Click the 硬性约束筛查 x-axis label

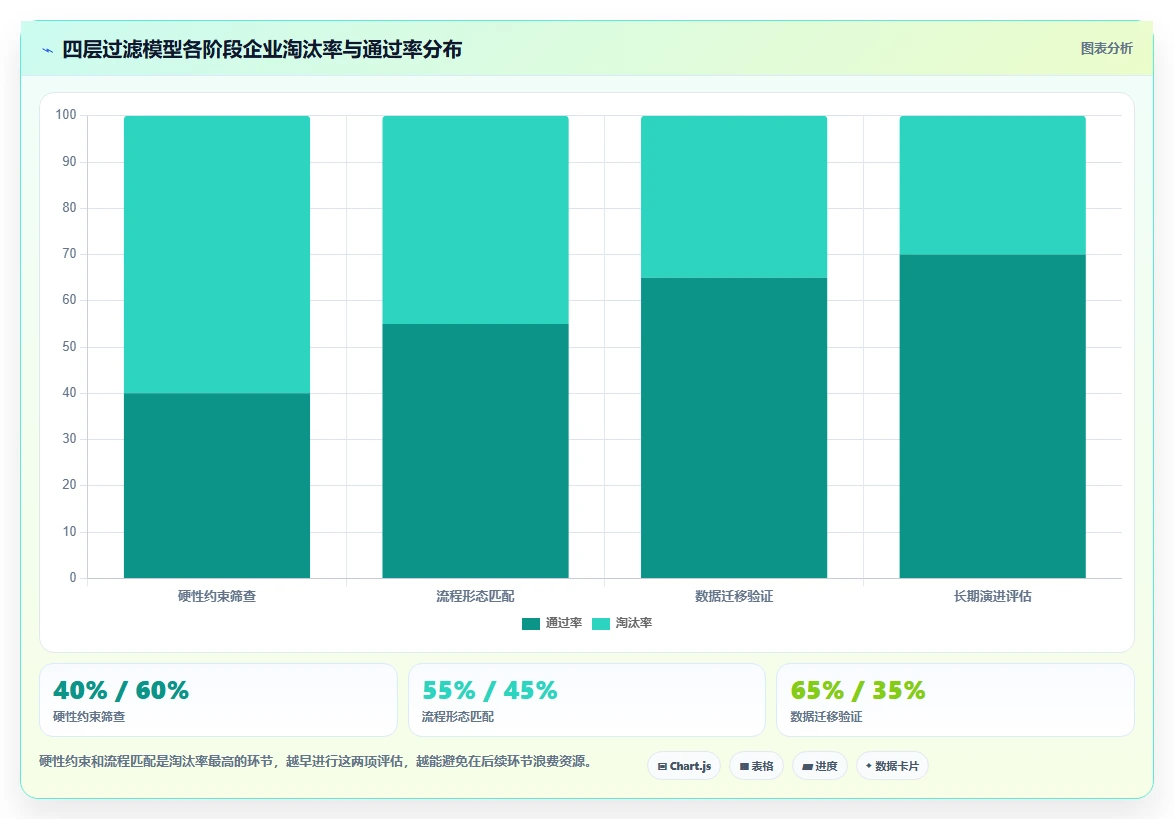pyautogui.click(x=217, y=596)
